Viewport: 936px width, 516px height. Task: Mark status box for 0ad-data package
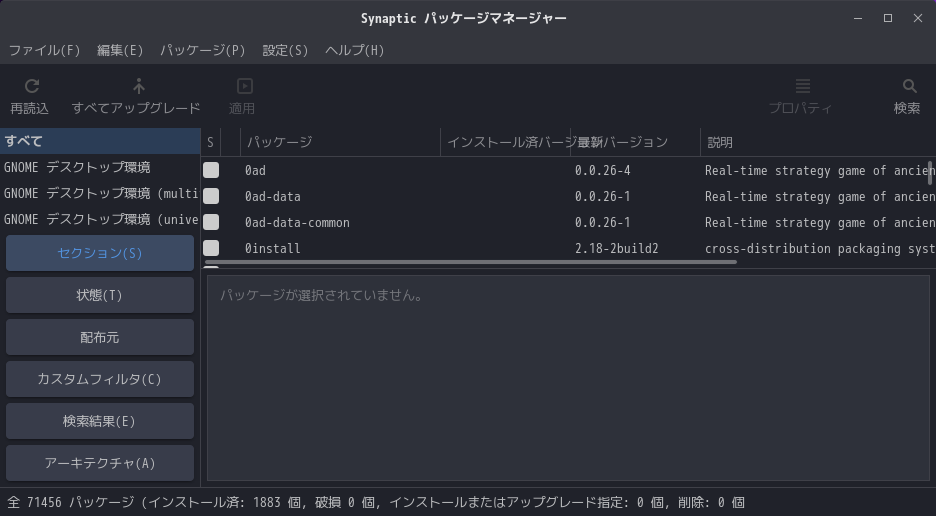211,196
